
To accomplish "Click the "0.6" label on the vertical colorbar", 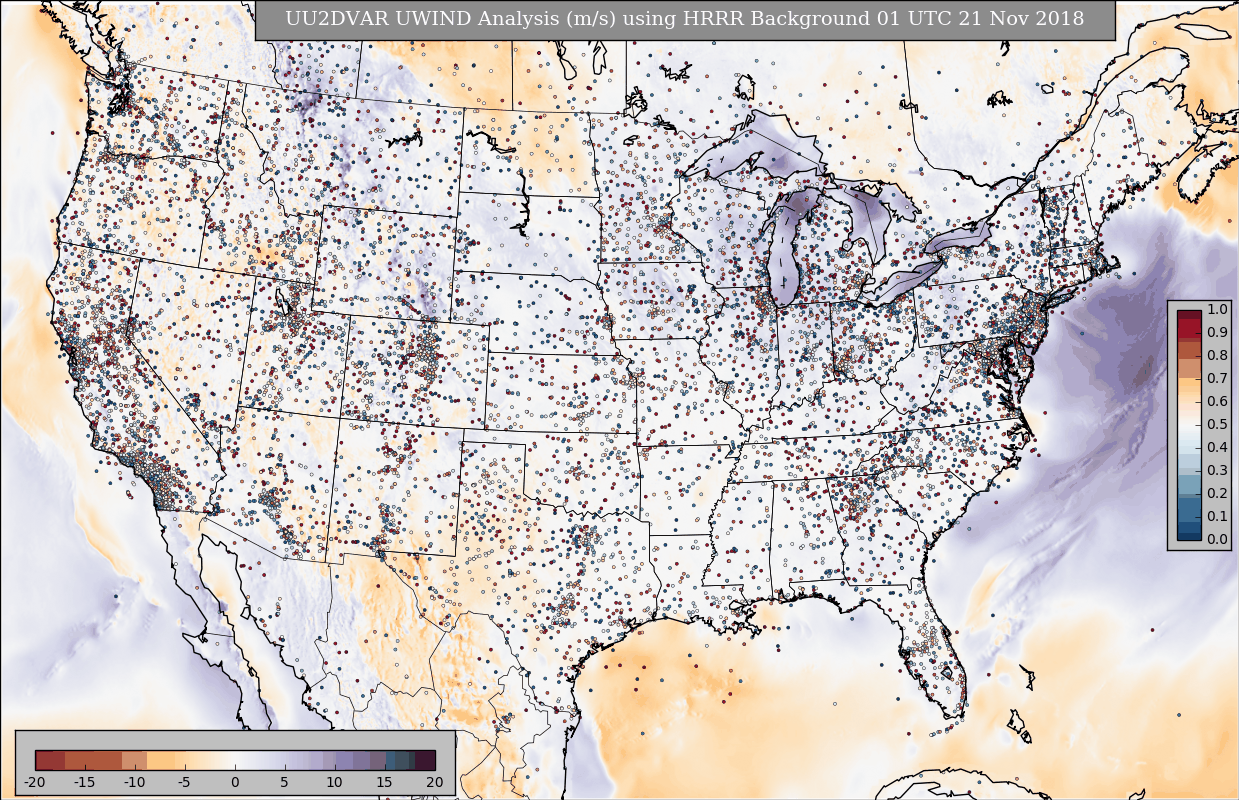I will (1217, 401).
